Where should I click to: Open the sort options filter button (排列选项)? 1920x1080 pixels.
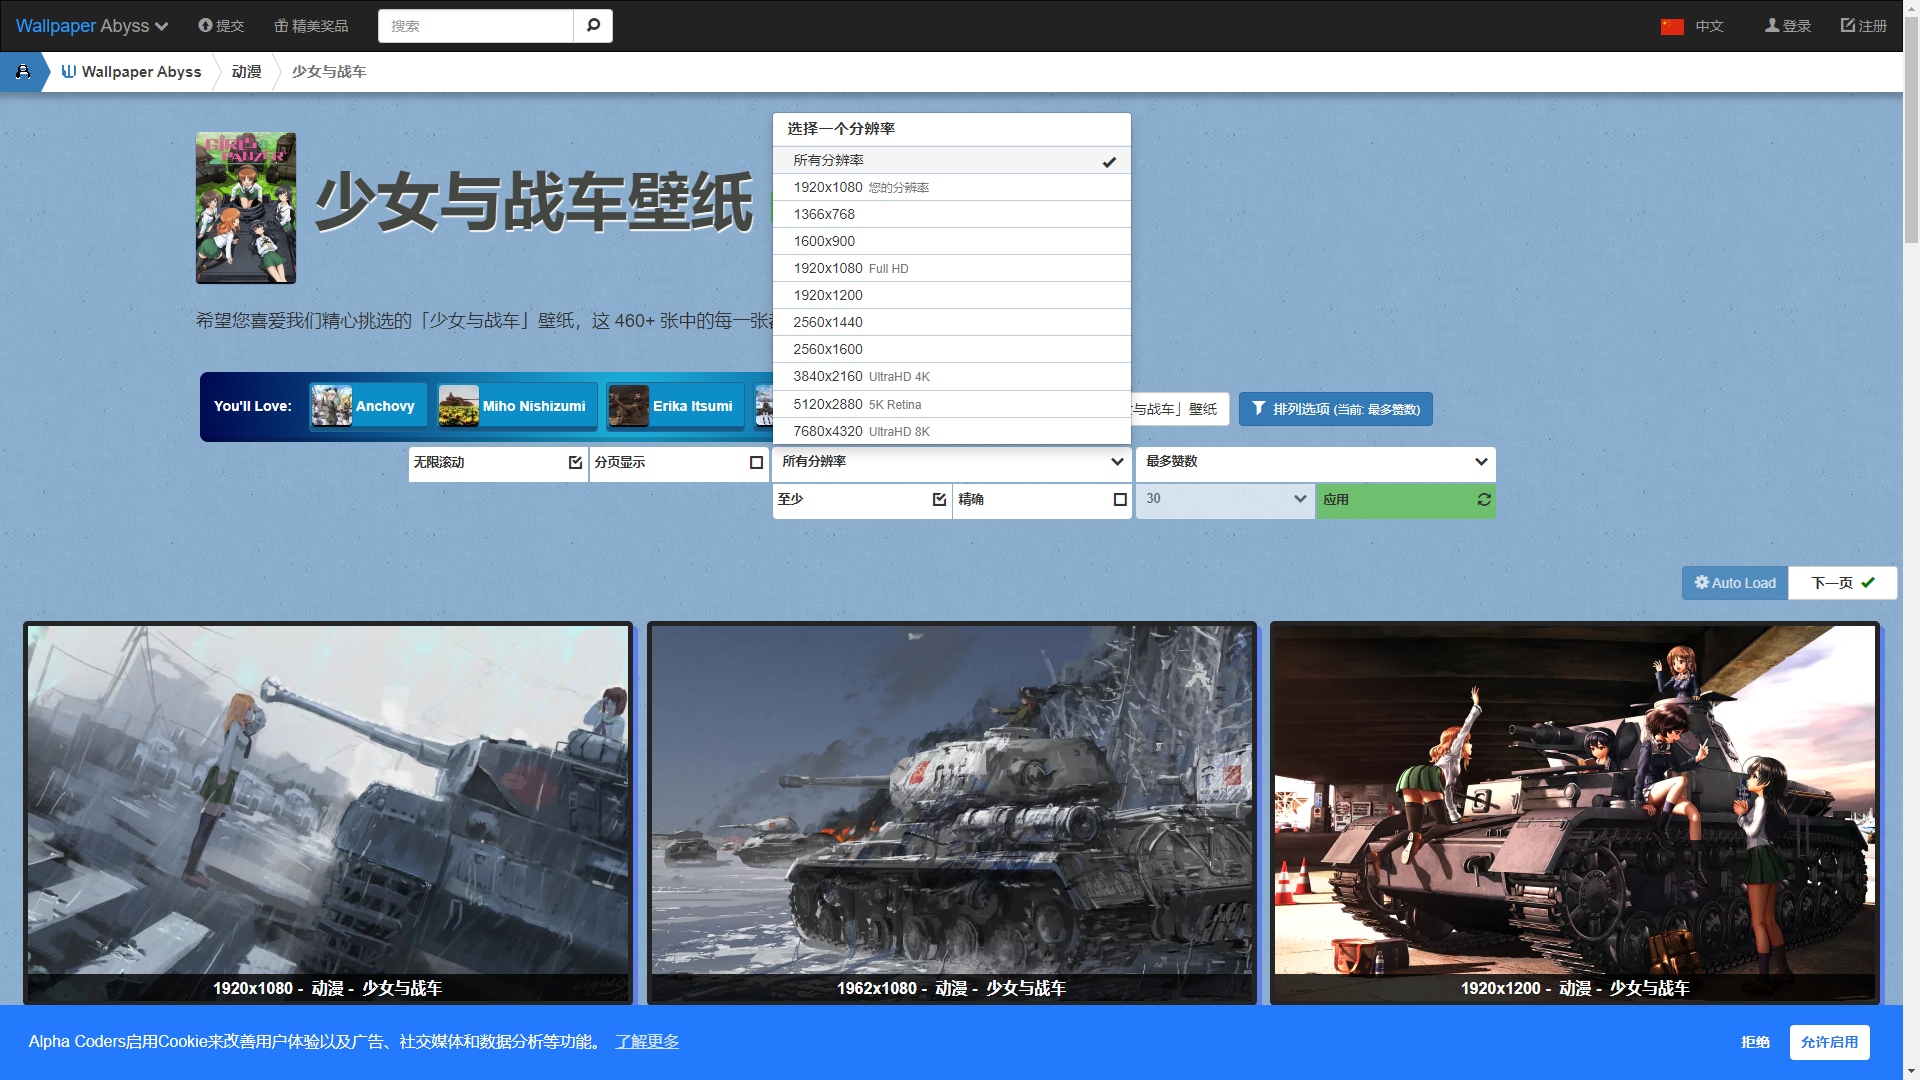1335,409
